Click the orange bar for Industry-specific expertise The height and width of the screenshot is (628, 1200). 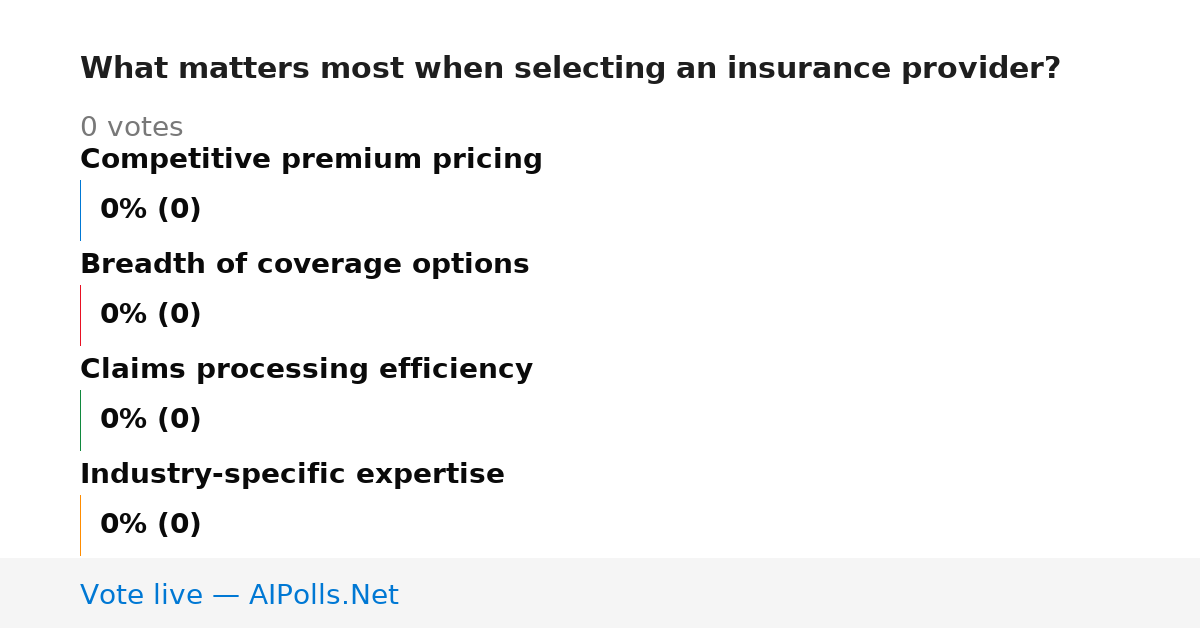coord(80,525)
